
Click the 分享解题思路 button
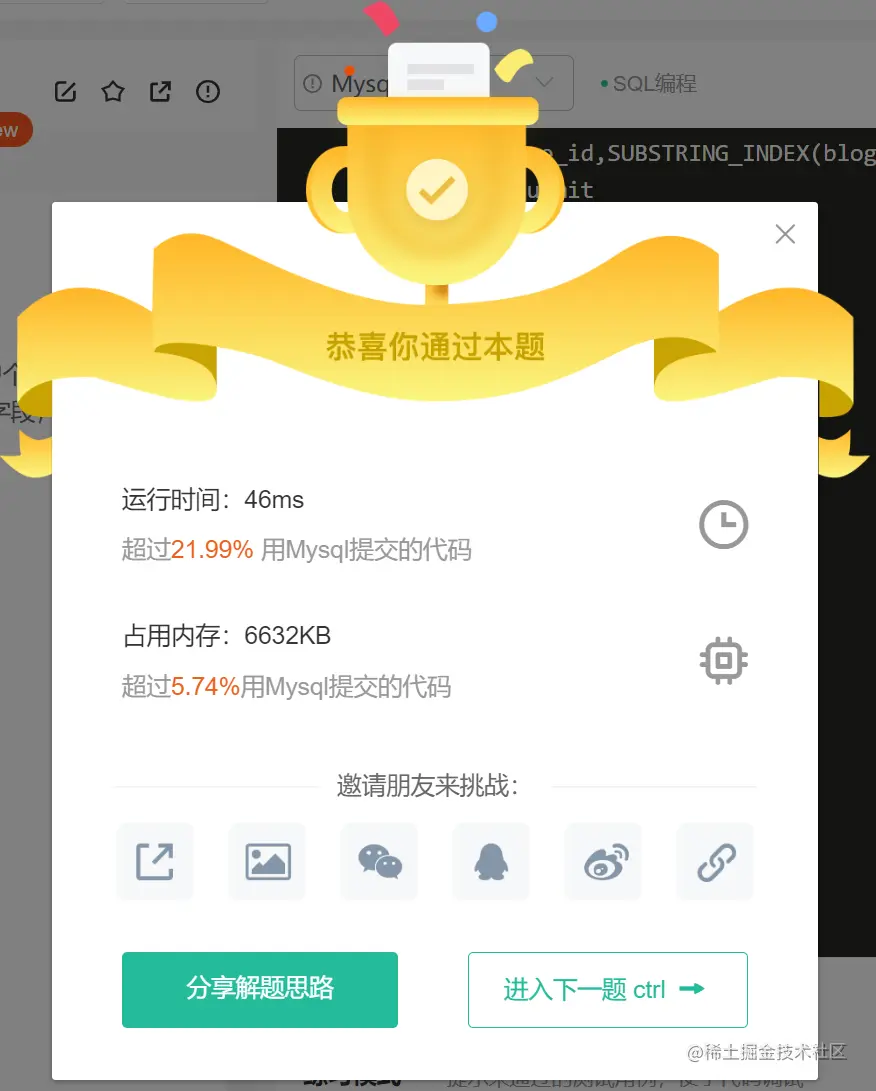(x=260, y=989)
